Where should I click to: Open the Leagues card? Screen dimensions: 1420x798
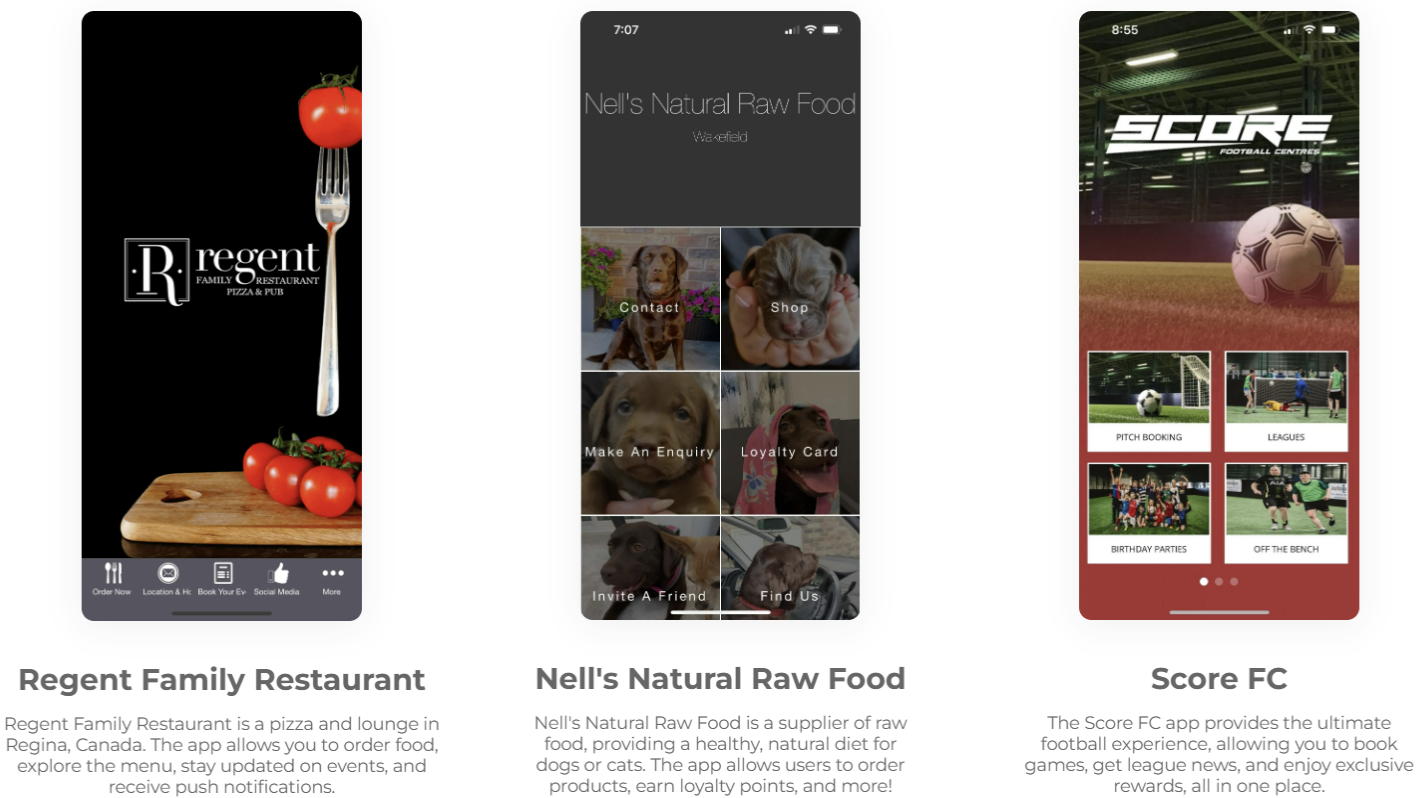pyautogui.click(x=1286, y=401)
